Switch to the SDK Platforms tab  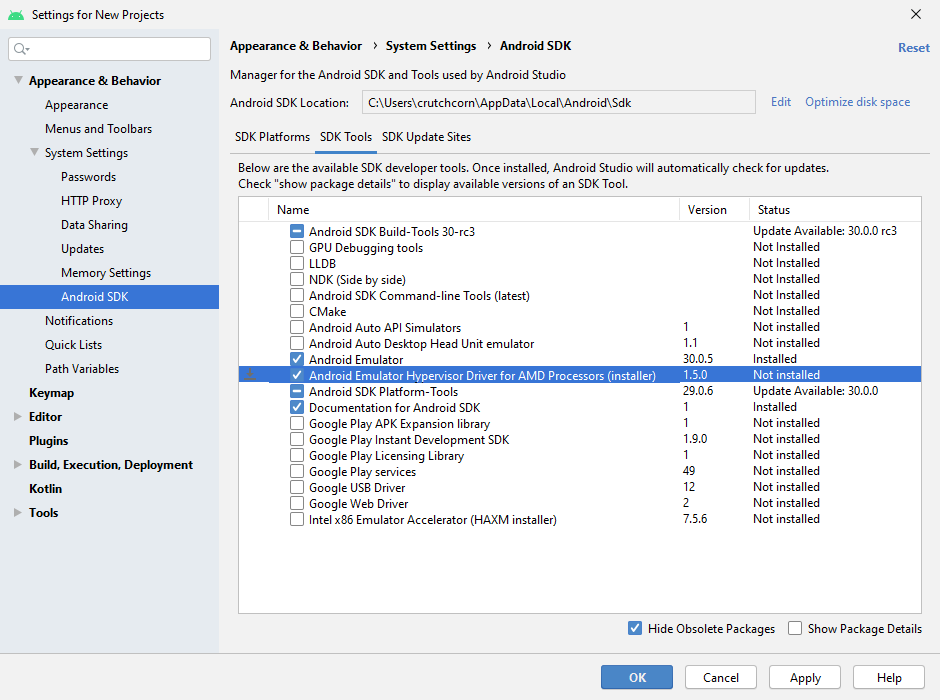[272, 137]
